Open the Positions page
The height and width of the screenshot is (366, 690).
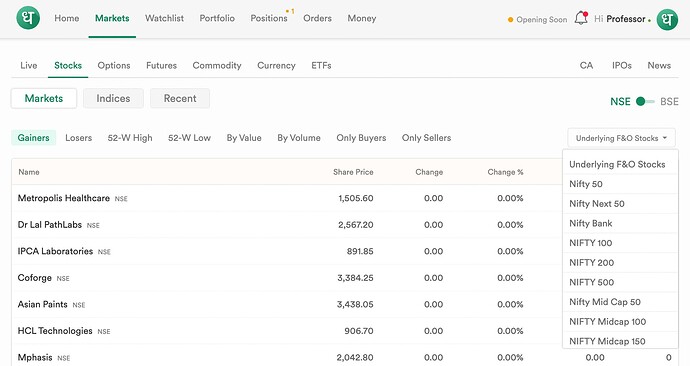(269, 18)
